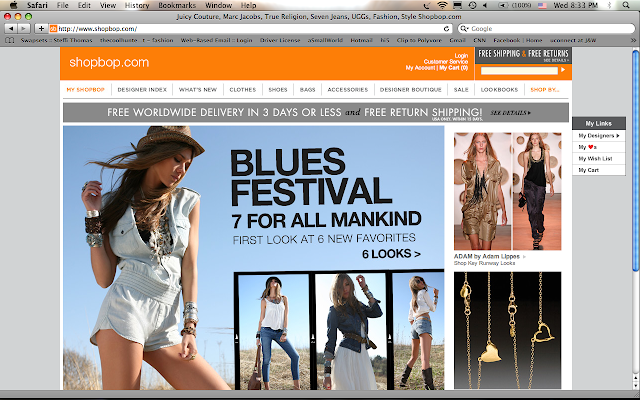The height and width of the screenshot is (400, 640).
Task: Open the History menu
Action: (137, 5)
